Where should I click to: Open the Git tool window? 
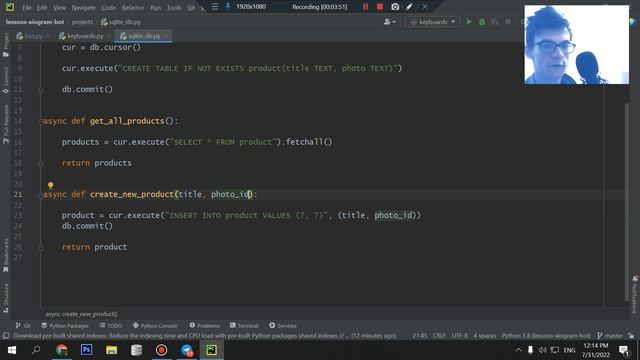coord(23,326)
